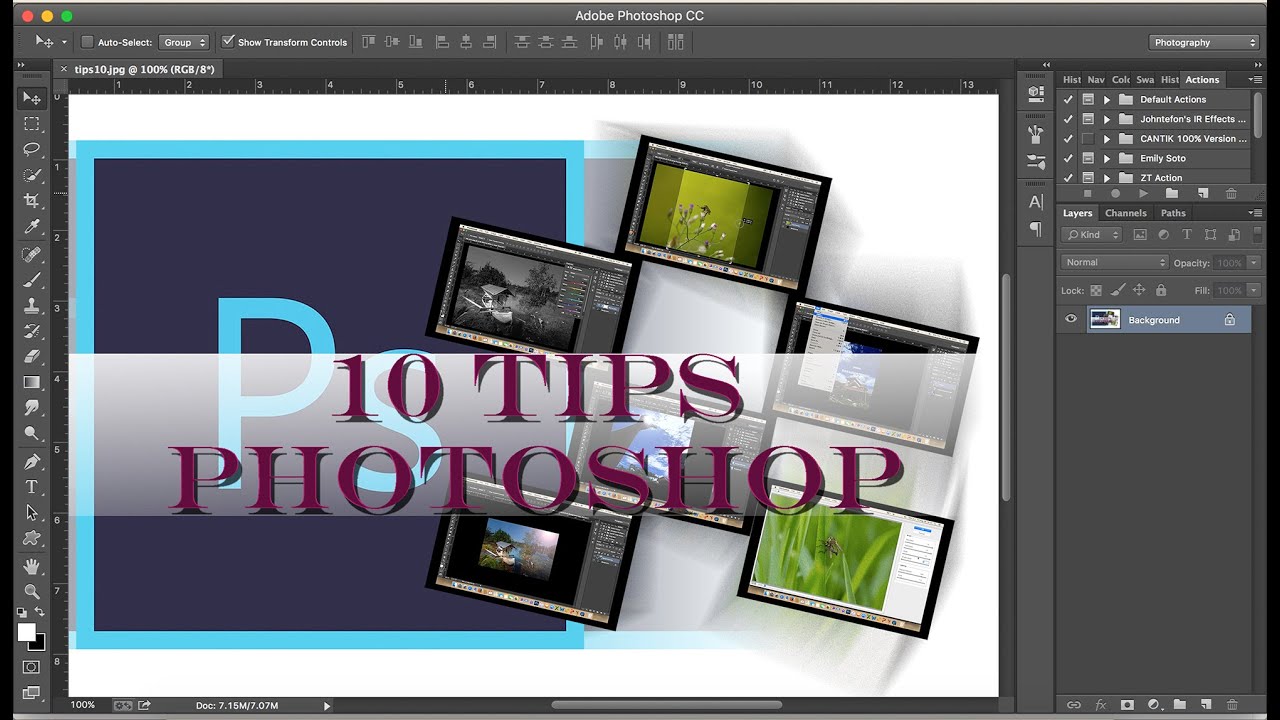
Task: Open Character panel from collapsed dock
Action: (x=1036, y=202)
